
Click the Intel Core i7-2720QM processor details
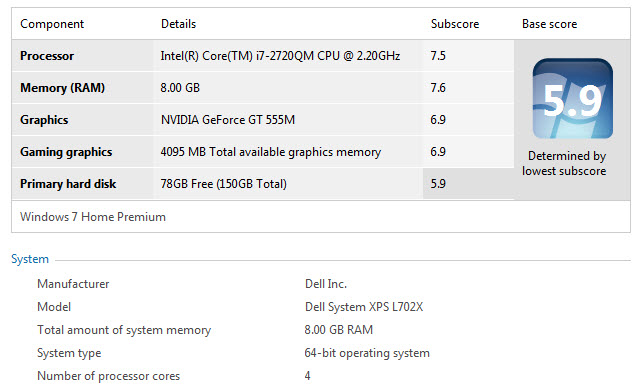click(280, 56)
